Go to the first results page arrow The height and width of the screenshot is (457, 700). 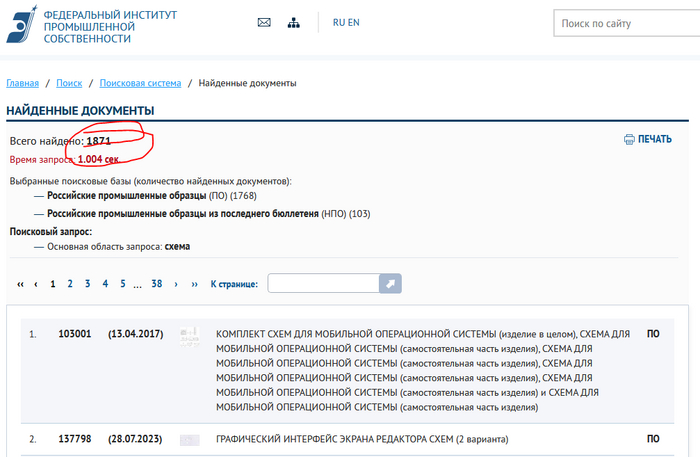pyautogui.click(x=20, y=284)
